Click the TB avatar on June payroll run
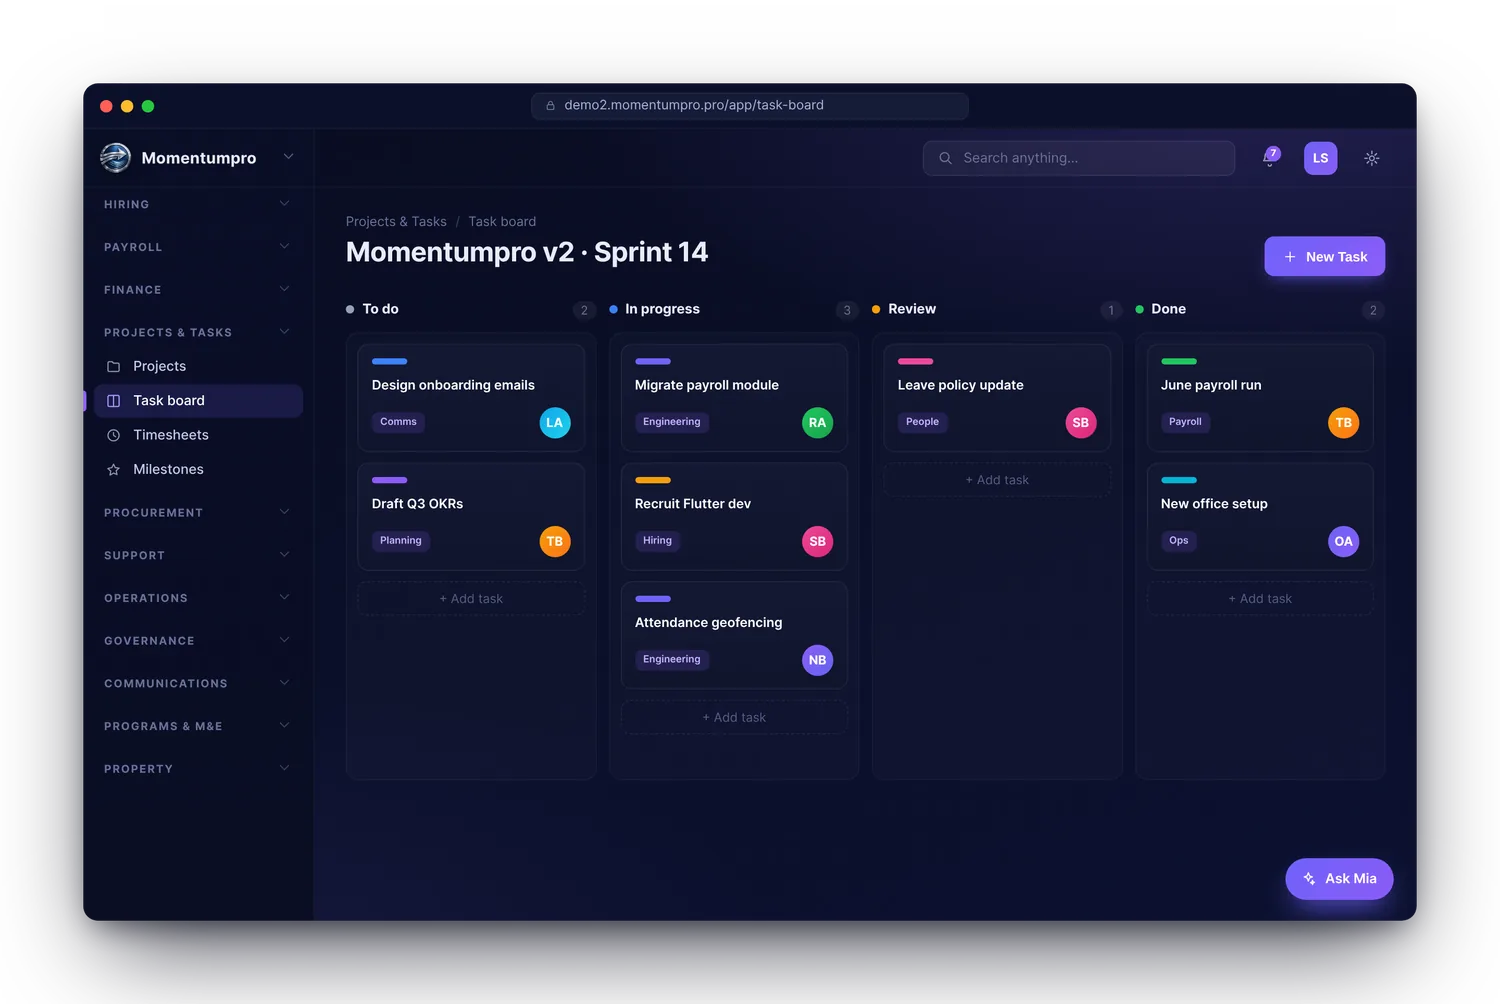The height and width of the screenshot is (1004, 1500). click(x=1344, y=423)
